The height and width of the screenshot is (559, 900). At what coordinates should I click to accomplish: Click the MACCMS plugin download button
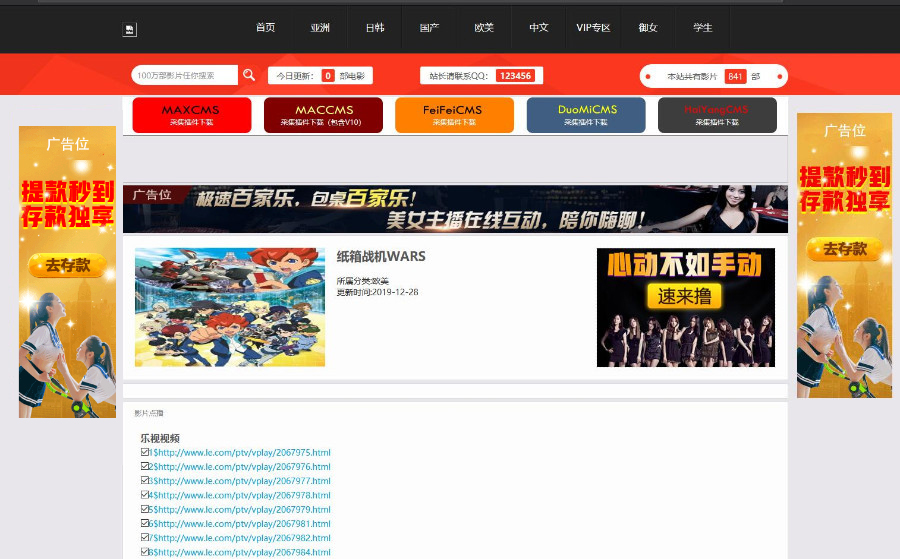pos(323,115)
